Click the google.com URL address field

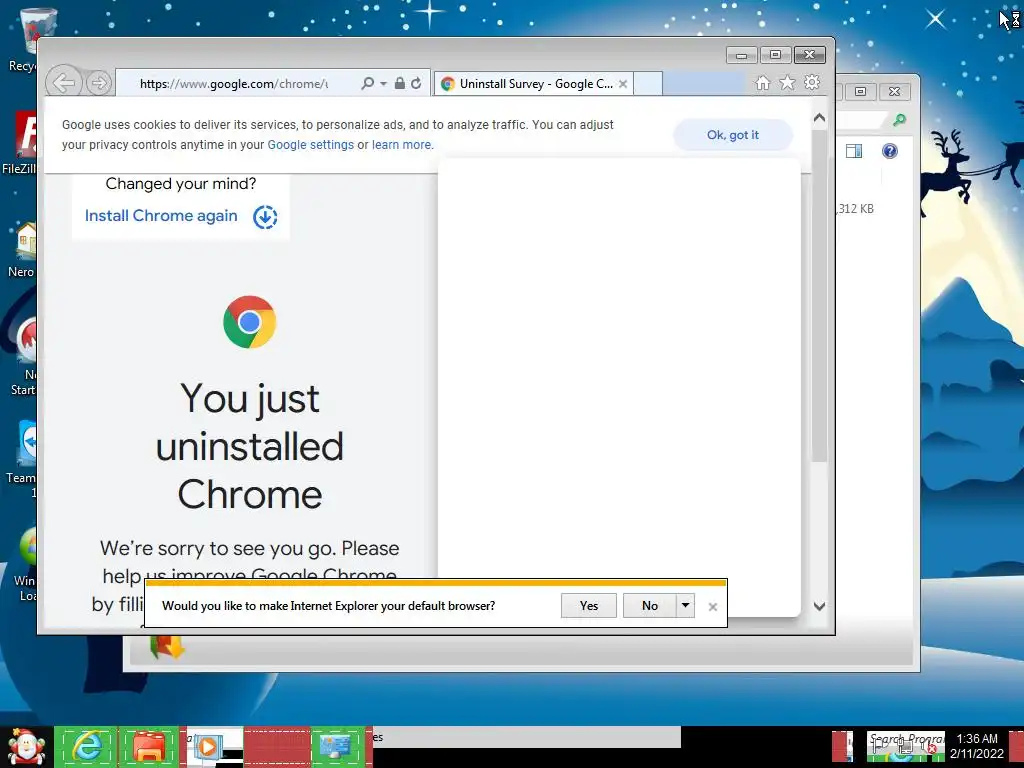point(234,84)
